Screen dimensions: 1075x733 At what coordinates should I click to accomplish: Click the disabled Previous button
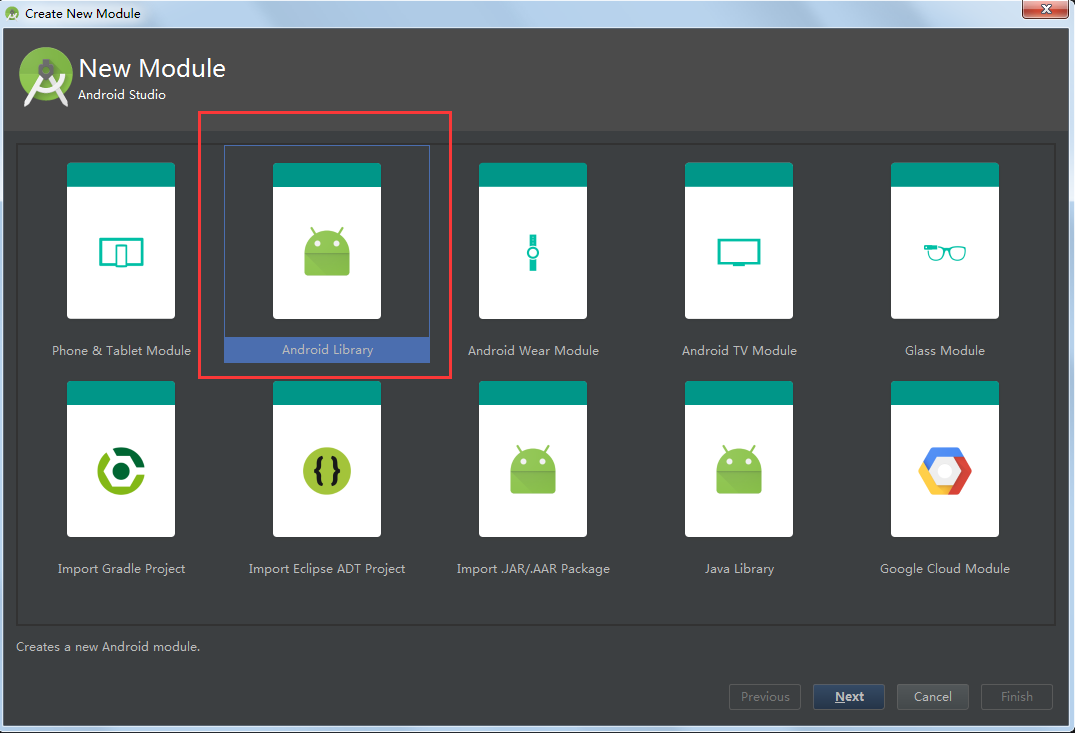click(765, 697)
